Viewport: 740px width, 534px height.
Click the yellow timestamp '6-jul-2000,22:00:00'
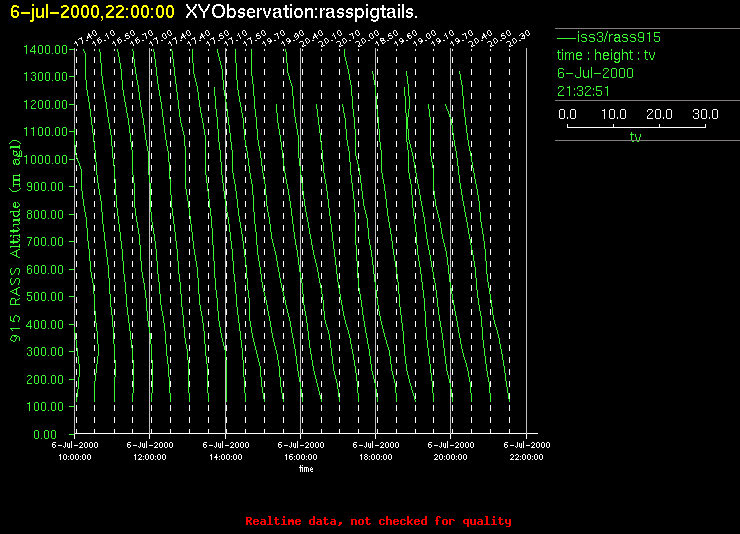tap(92, 12)
